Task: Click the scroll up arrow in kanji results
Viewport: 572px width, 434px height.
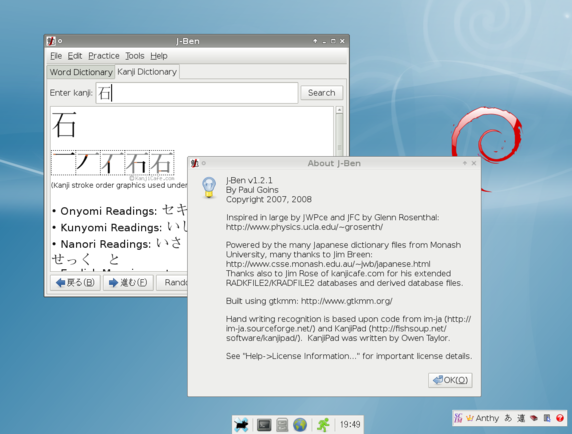Action: [x=339, y=110]
